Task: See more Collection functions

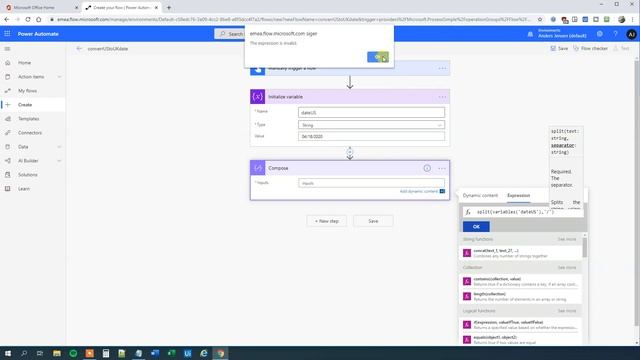Action: [x=567, y=267]
